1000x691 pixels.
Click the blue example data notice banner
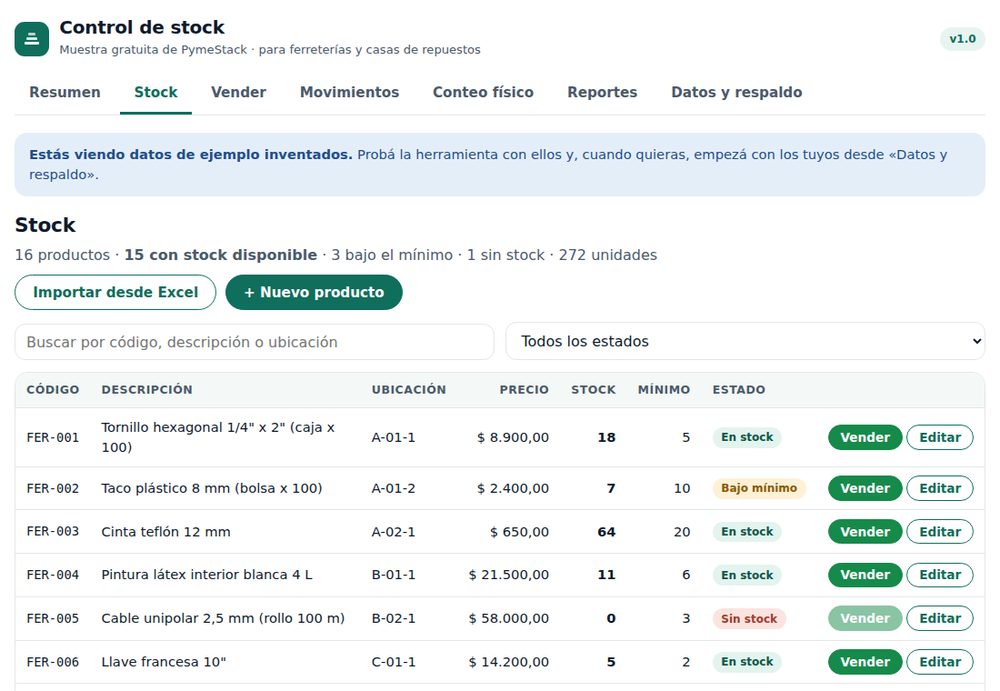(500, 165)
